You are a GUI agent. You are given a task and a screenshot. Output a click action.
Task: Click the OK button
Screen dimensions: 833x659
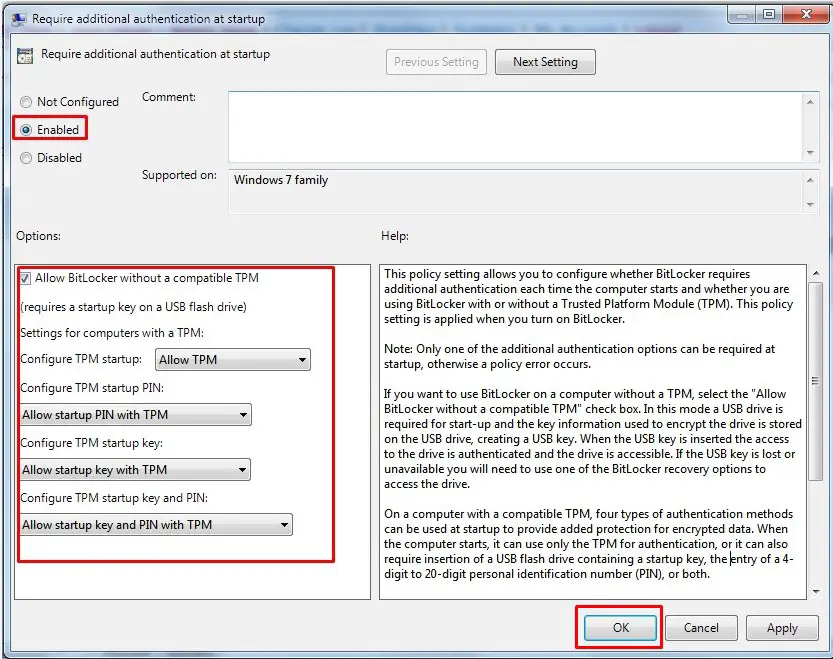tap(620, 628)
